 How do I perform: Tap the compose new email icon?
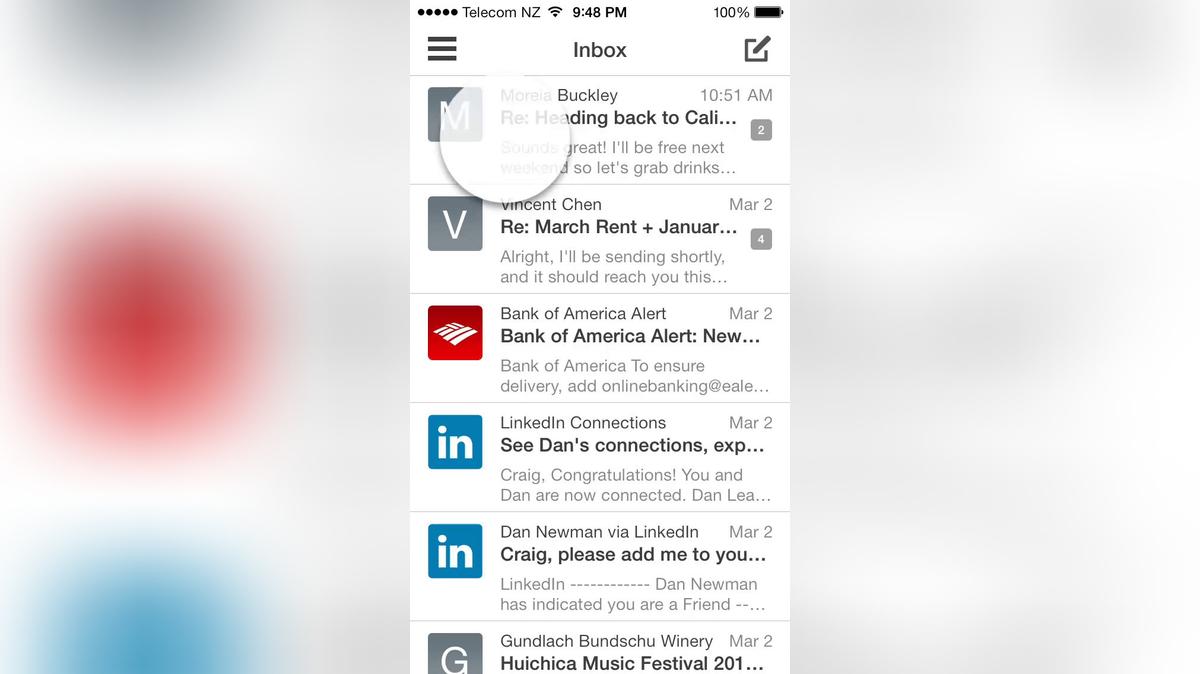tap(757, 49)
